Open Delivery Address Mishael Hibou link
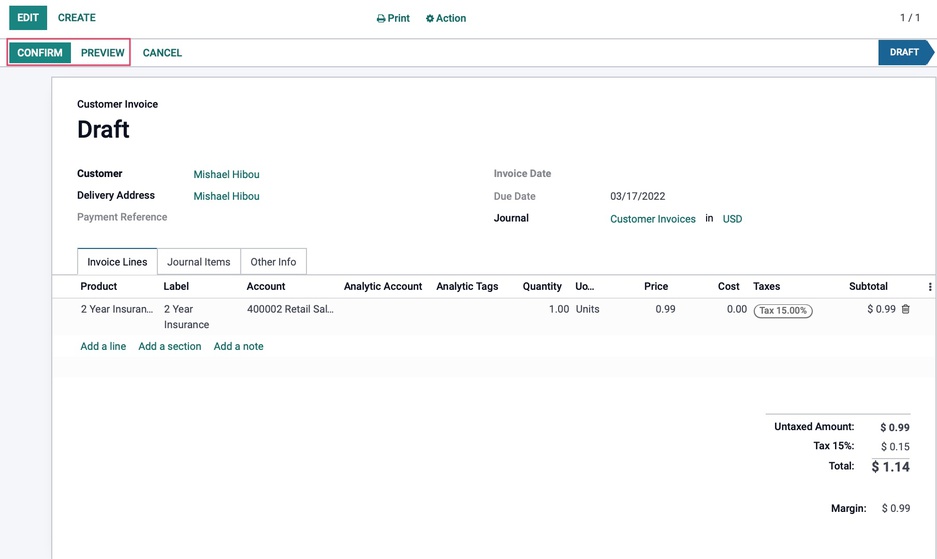 tap(226, 196)
